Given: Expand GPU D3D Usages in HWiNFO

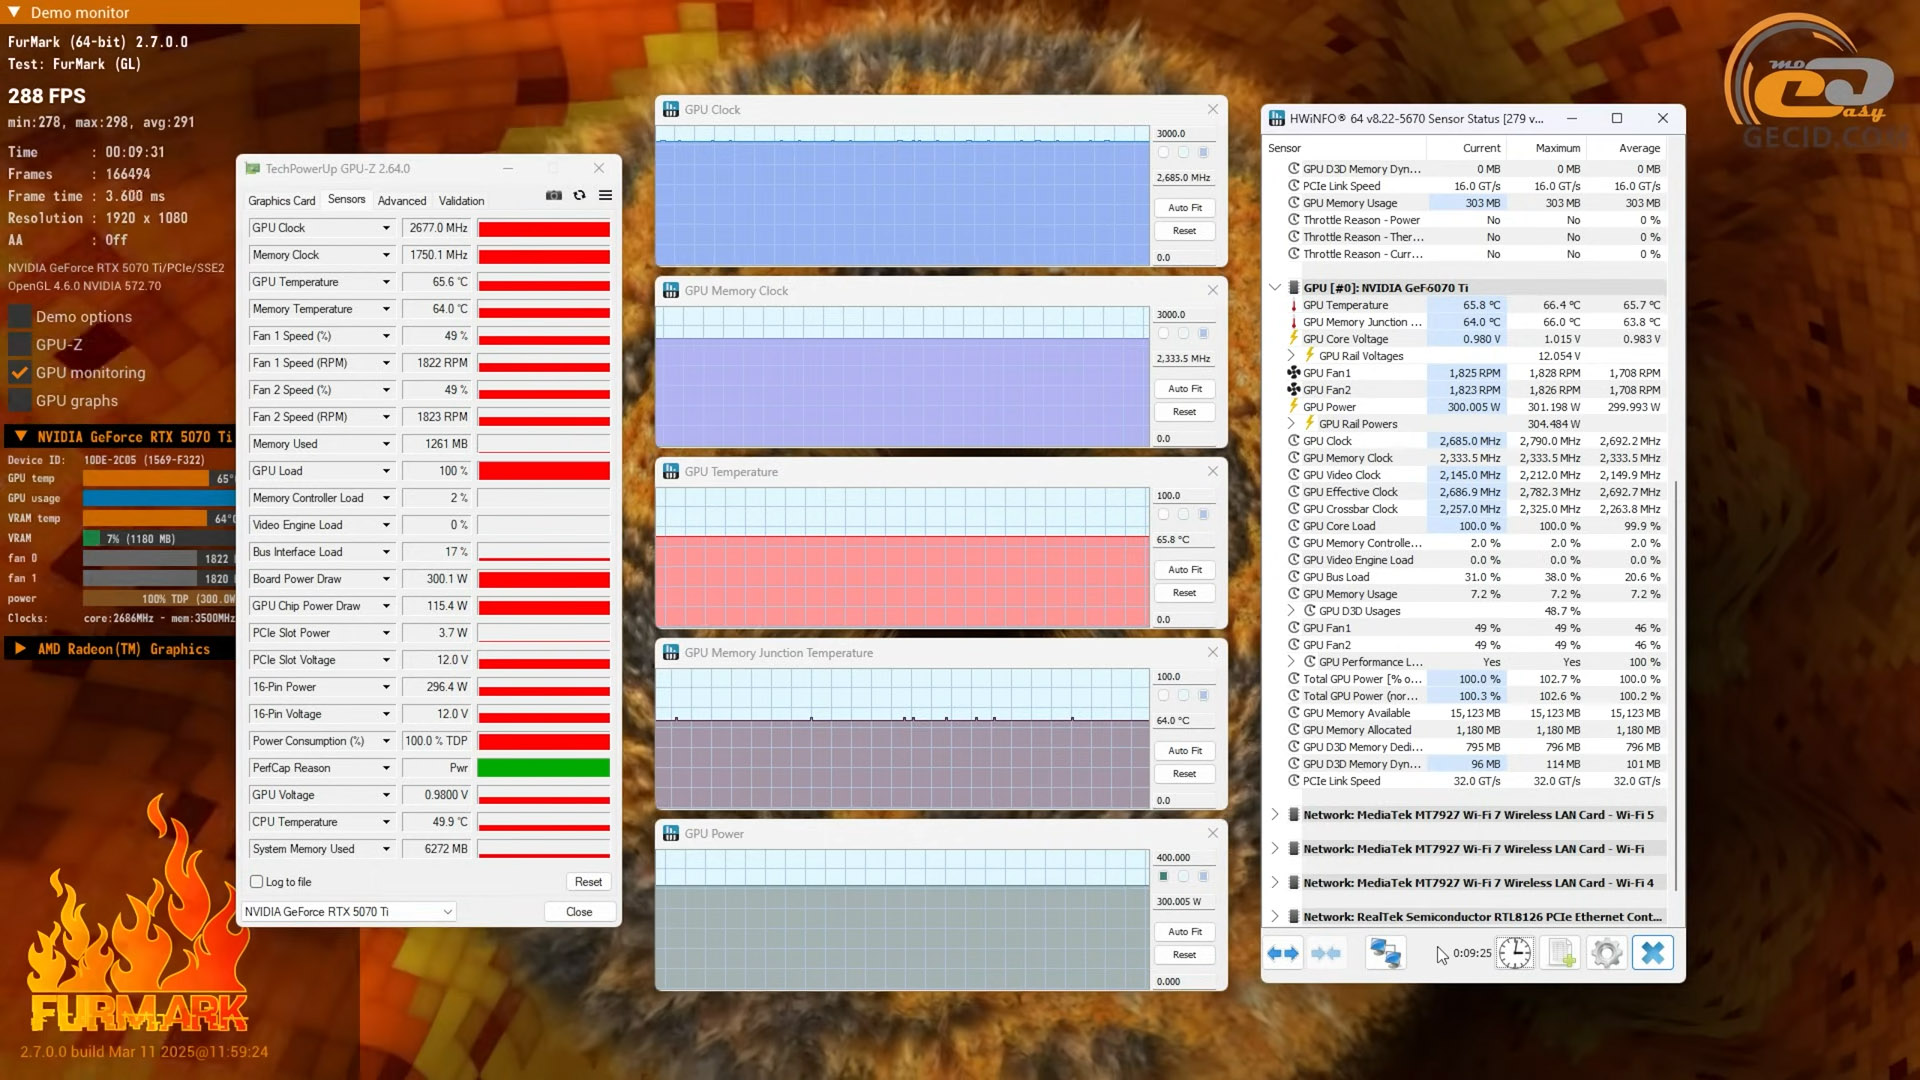Looking at the screenshot, I should 1291,611.
